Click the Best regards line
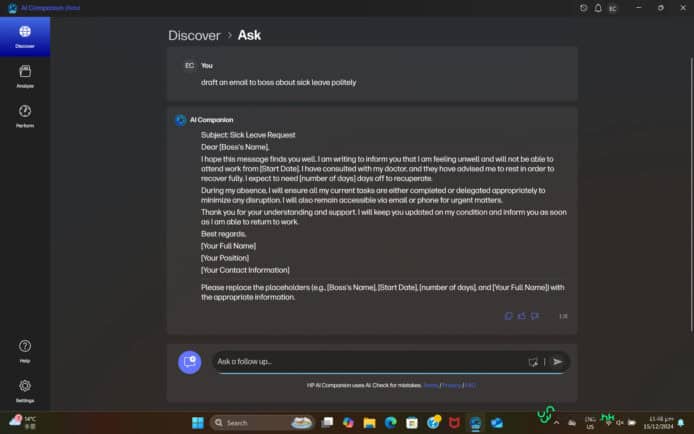694x434 pixels. point(223,234)
